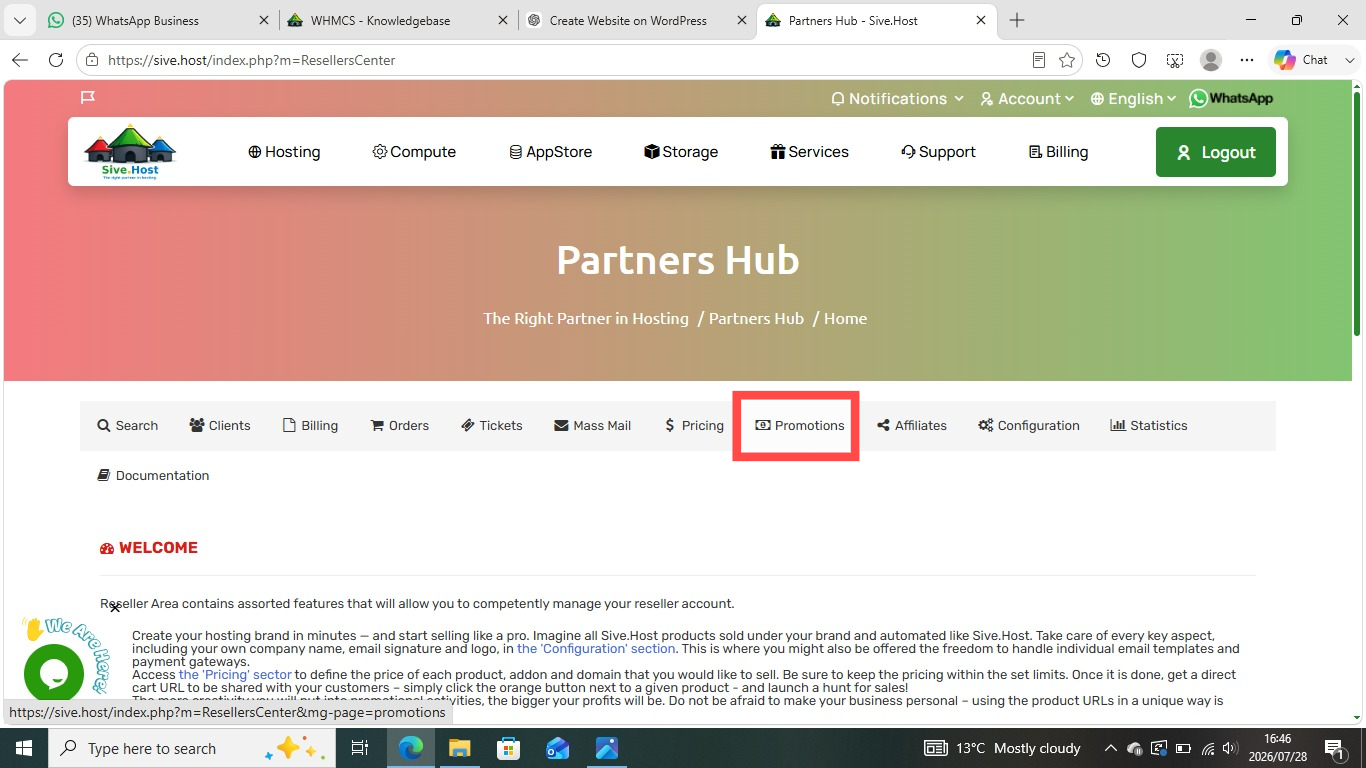Screen dimensions: 1366x768
Task: Open the volume icon in system tray
Action: click(x=1231, y=748)
